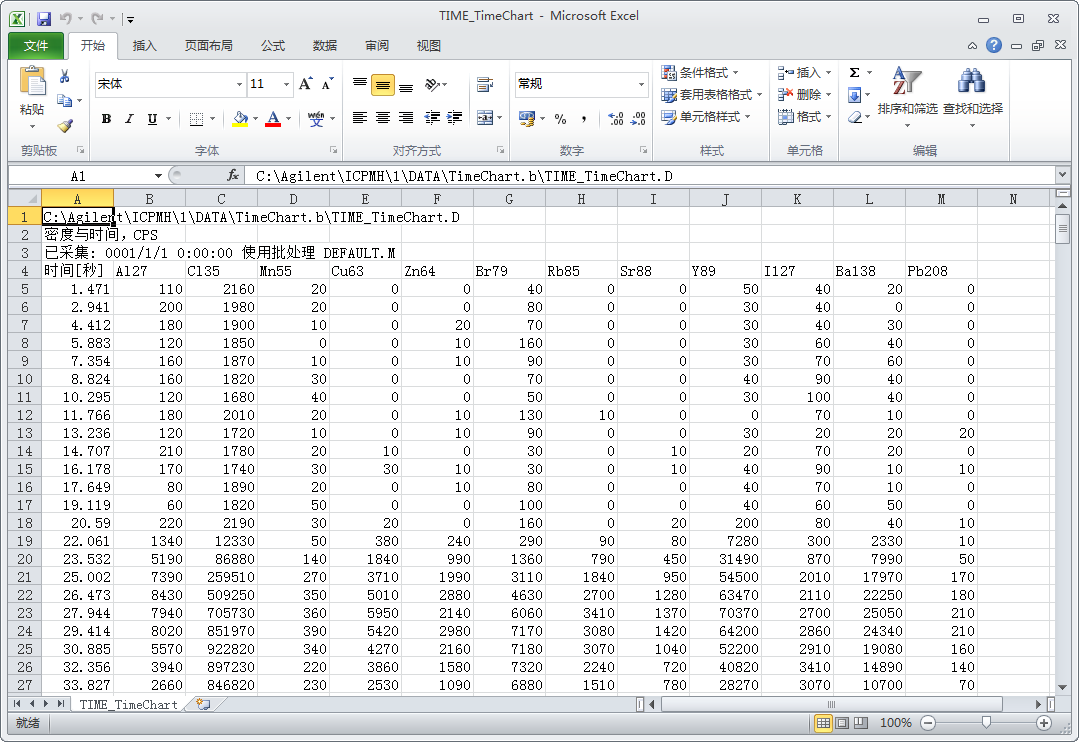Switch to Page Break Preview in status bar
The height and width of the screenshot is (742, 1079).
click(x=860, y=723)
